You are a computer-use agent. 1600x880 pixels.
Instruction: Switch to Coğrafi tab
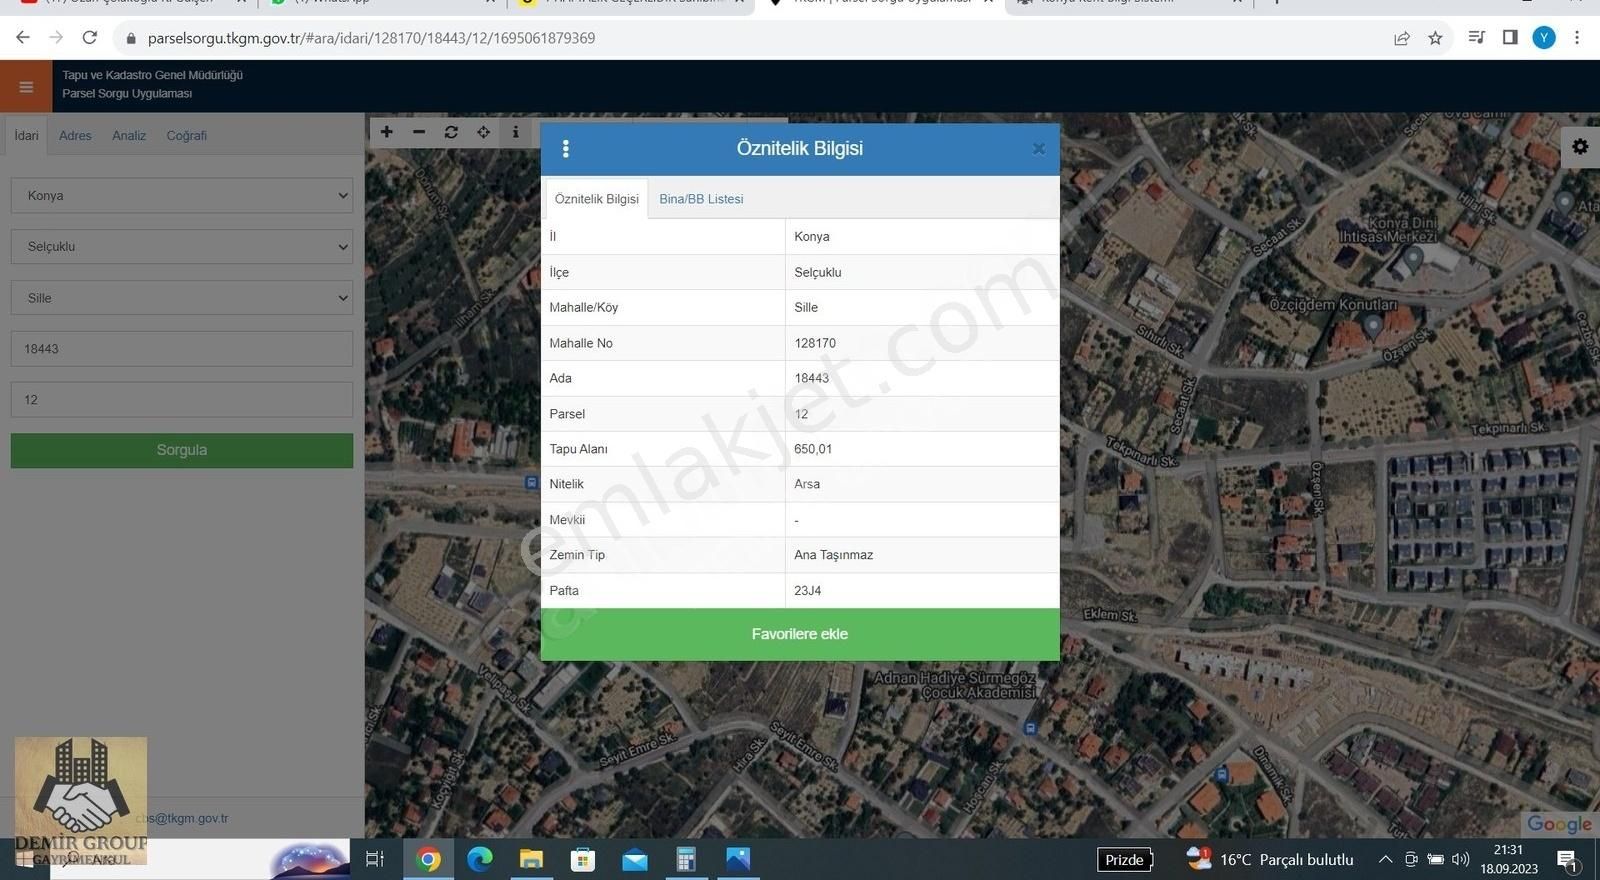(186, 136)
